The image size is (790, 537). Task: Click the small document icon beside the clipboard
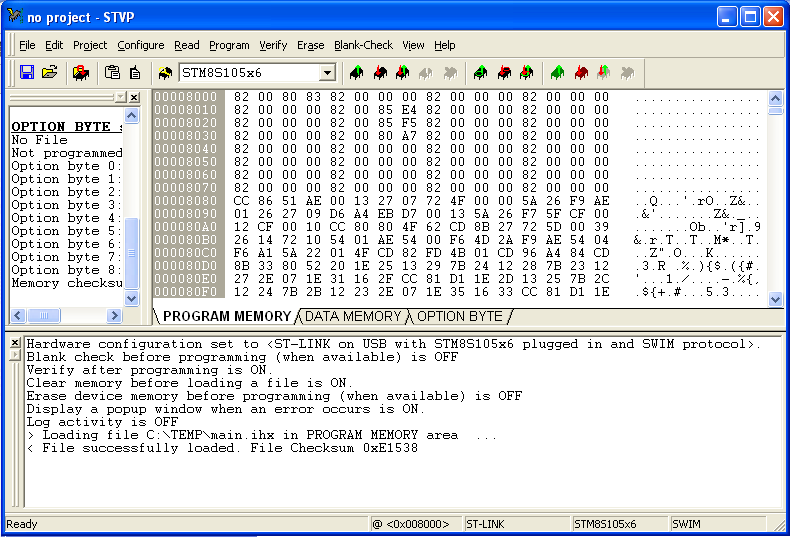135,73
